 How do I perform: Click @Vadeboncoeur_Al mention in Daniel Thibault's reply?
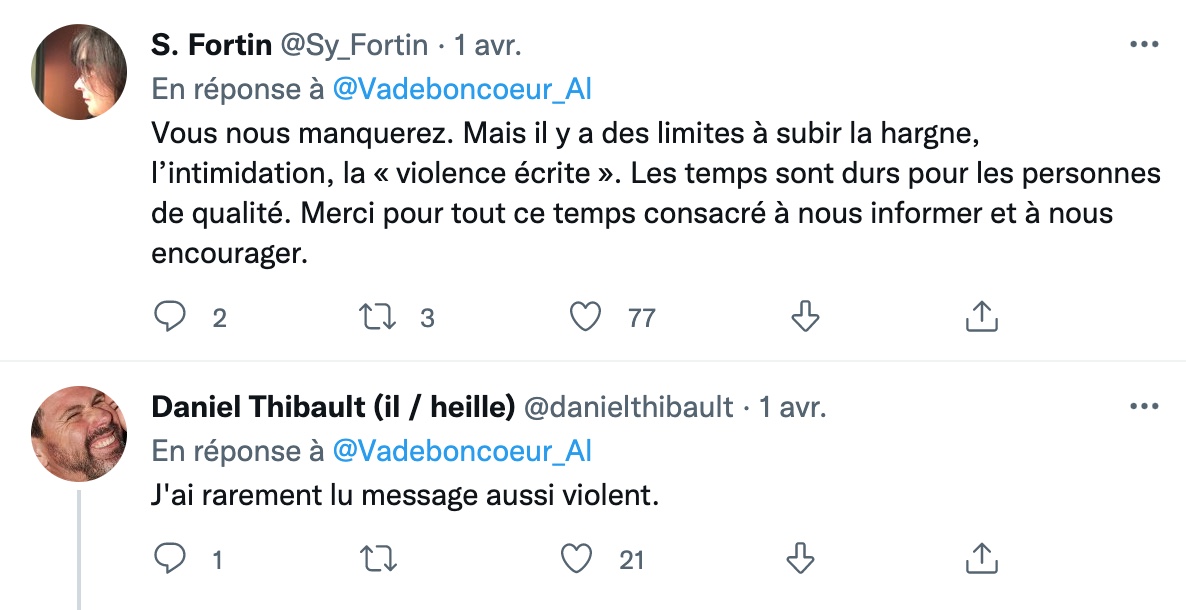(461, 451)
